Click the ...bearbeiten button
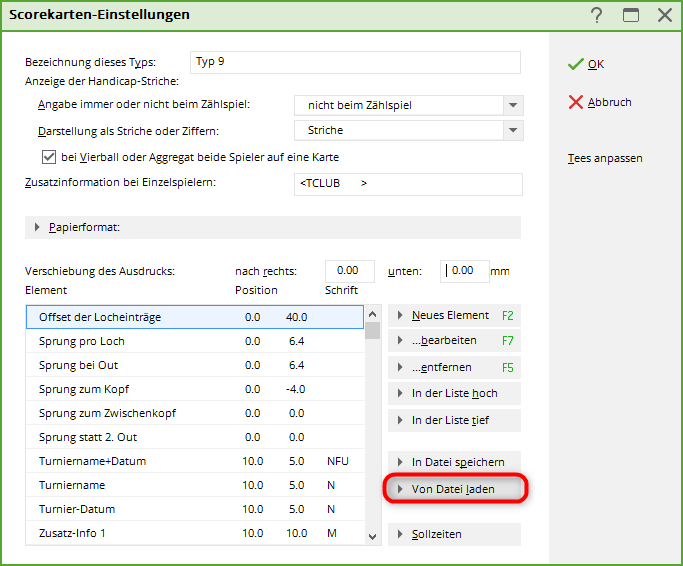Image resolution: width=683 pixels, height=566 pixels. [453, 341]
